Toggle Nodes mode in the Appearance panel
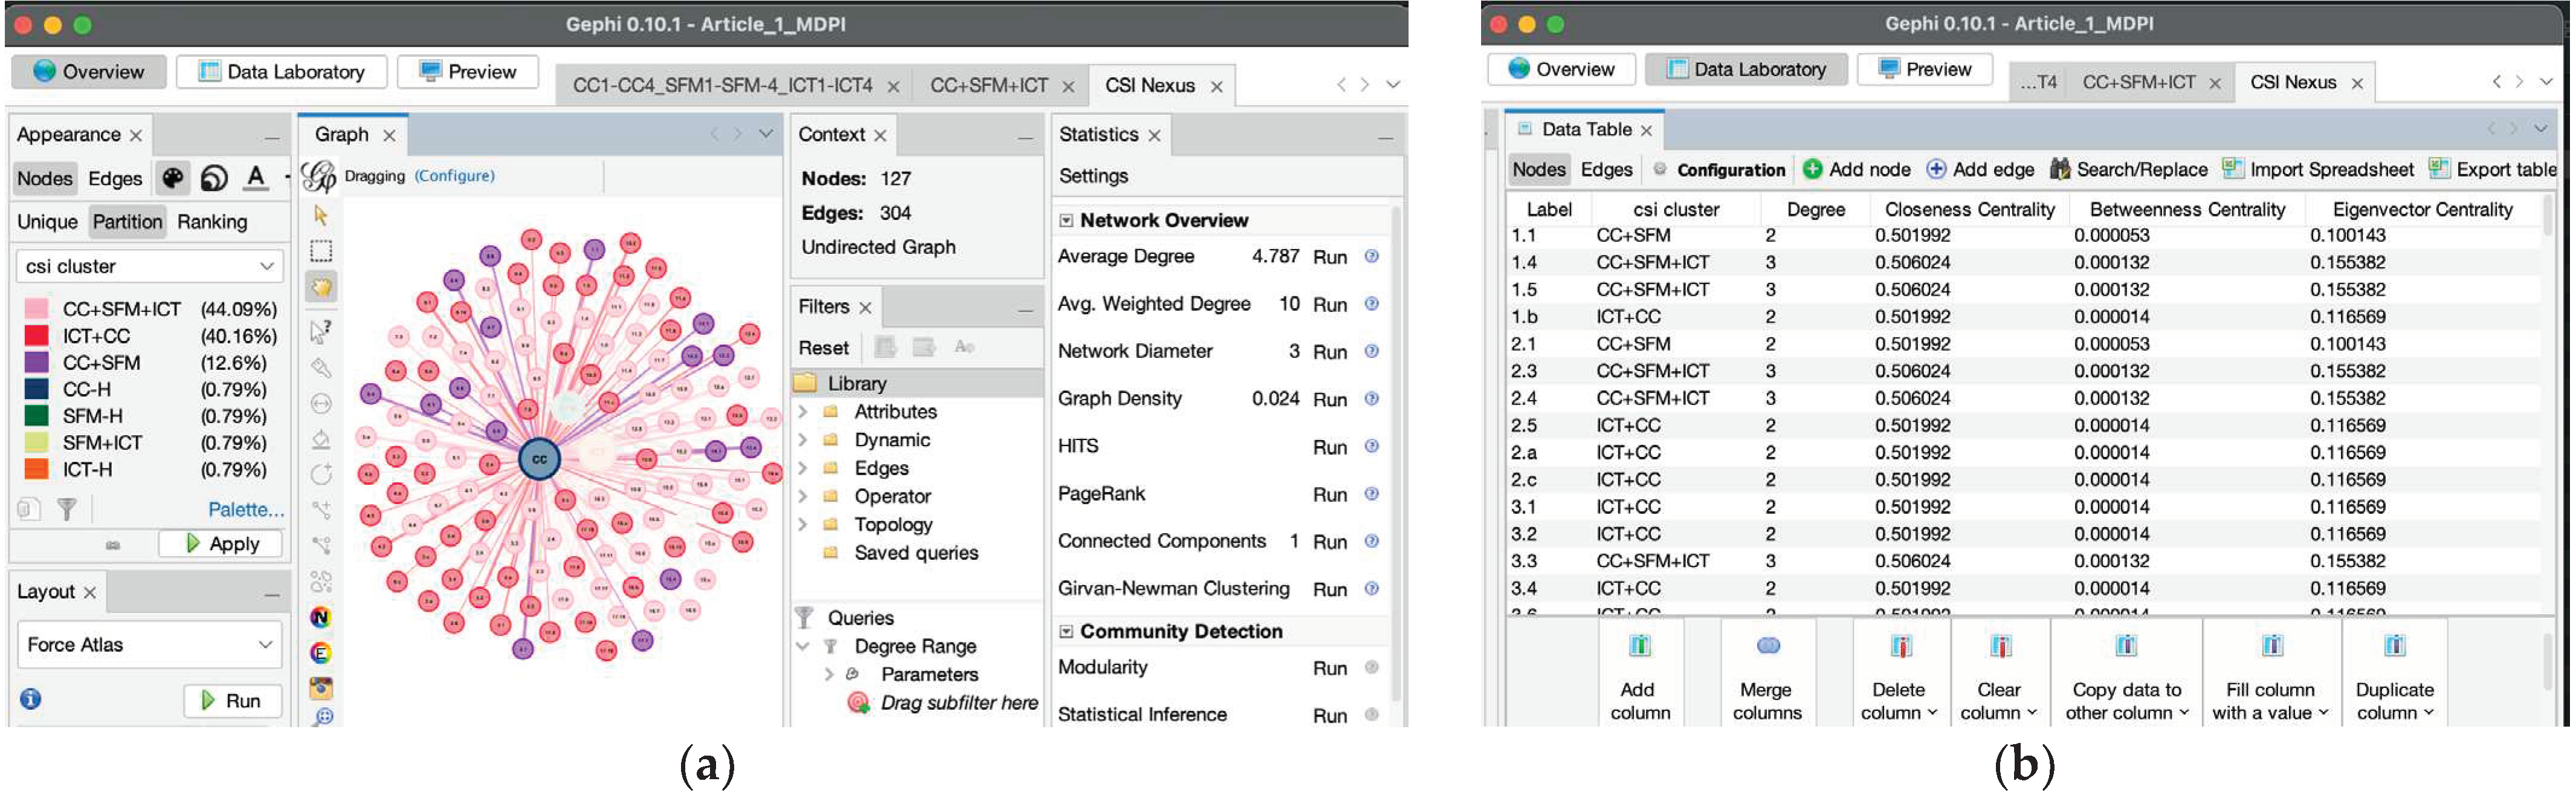Image resolution: width=2576 pixels, height=807 pixels. click(44, 178)
